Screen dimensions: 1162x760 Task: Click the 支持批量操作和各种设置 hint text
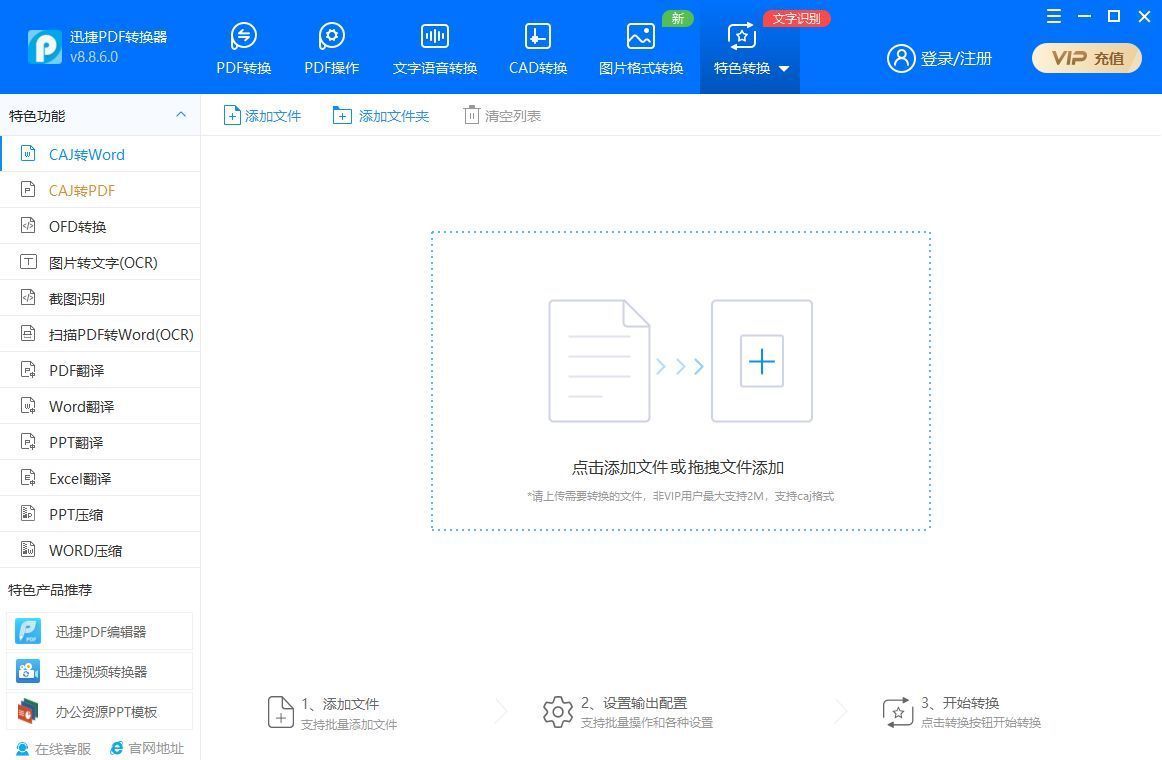[647, 722]
